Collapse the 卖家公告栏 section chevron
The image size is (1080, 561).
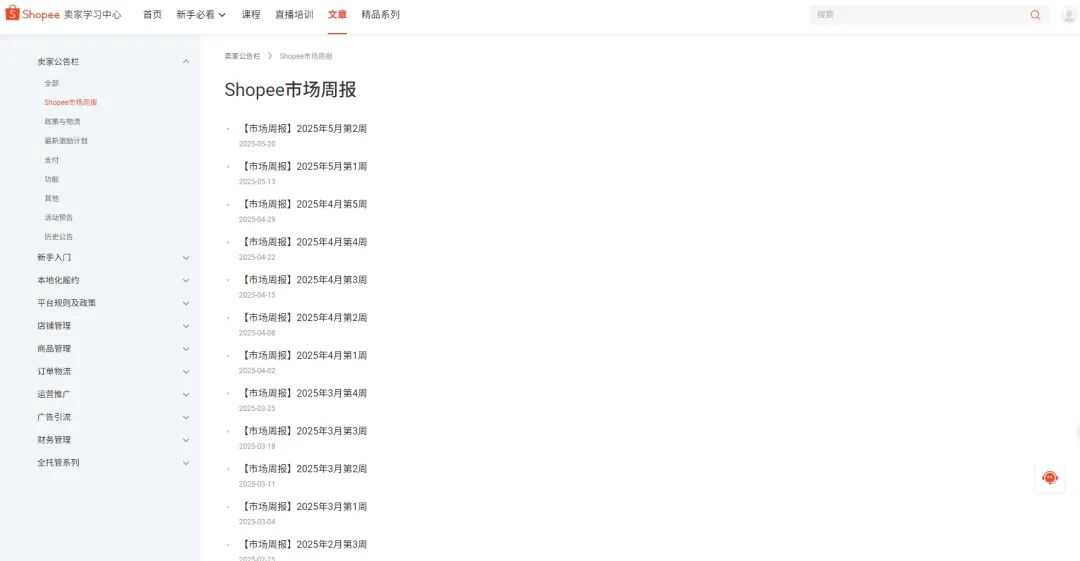tap(186, 61)
